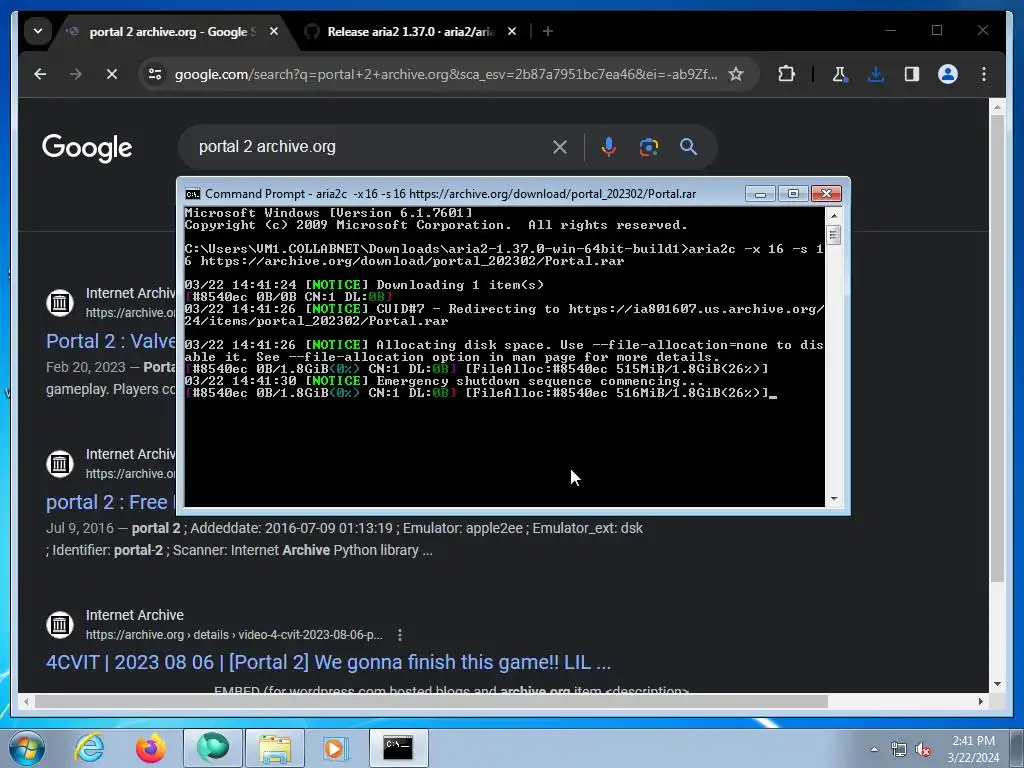Select Command Prompt taskbar button
Screen dimensions: 1024x768
398,748
